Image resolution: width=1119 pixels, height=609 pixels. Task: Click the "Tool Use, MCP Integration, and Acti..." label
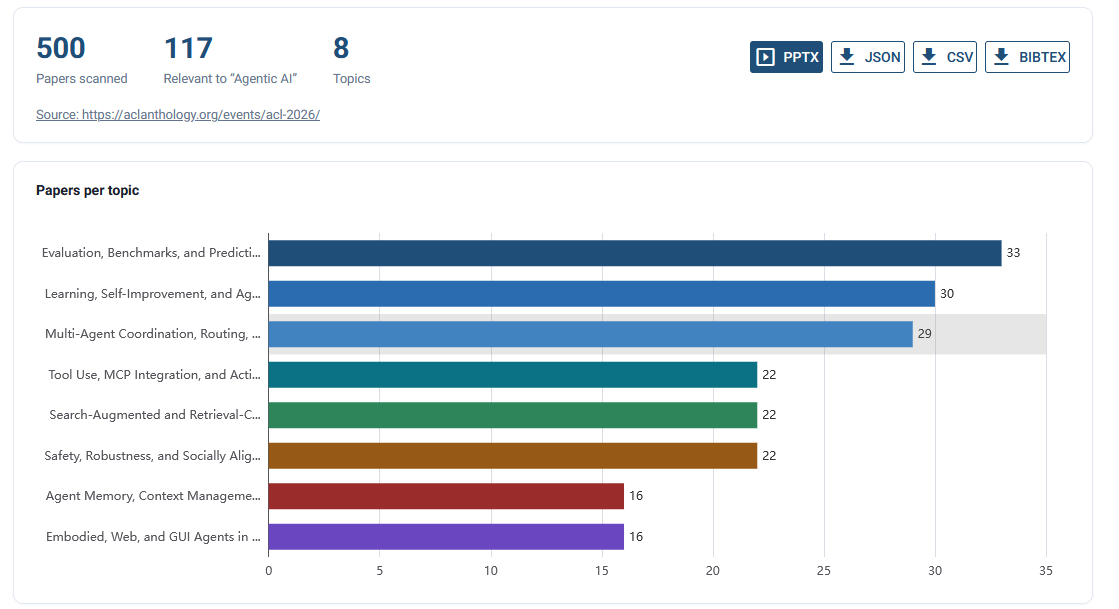(x=154, y=375)
